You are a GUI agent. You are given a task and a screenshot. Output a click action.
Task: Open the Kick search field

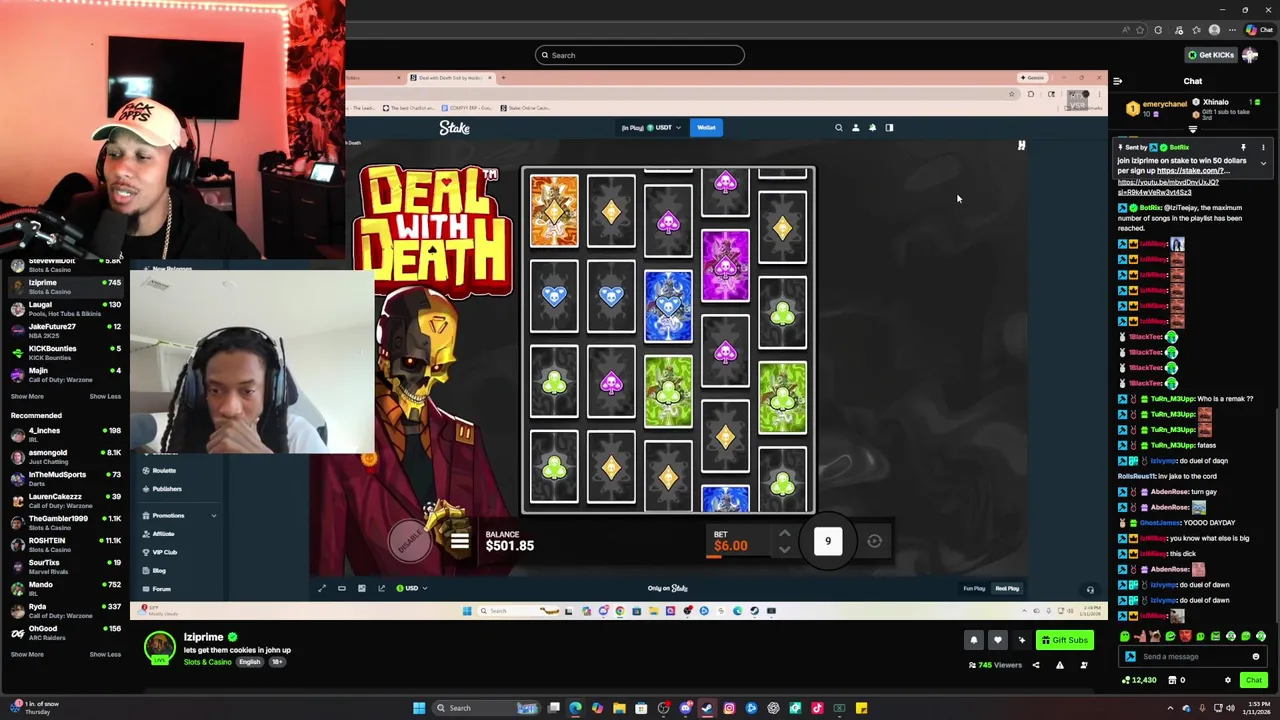coord(640,55)
